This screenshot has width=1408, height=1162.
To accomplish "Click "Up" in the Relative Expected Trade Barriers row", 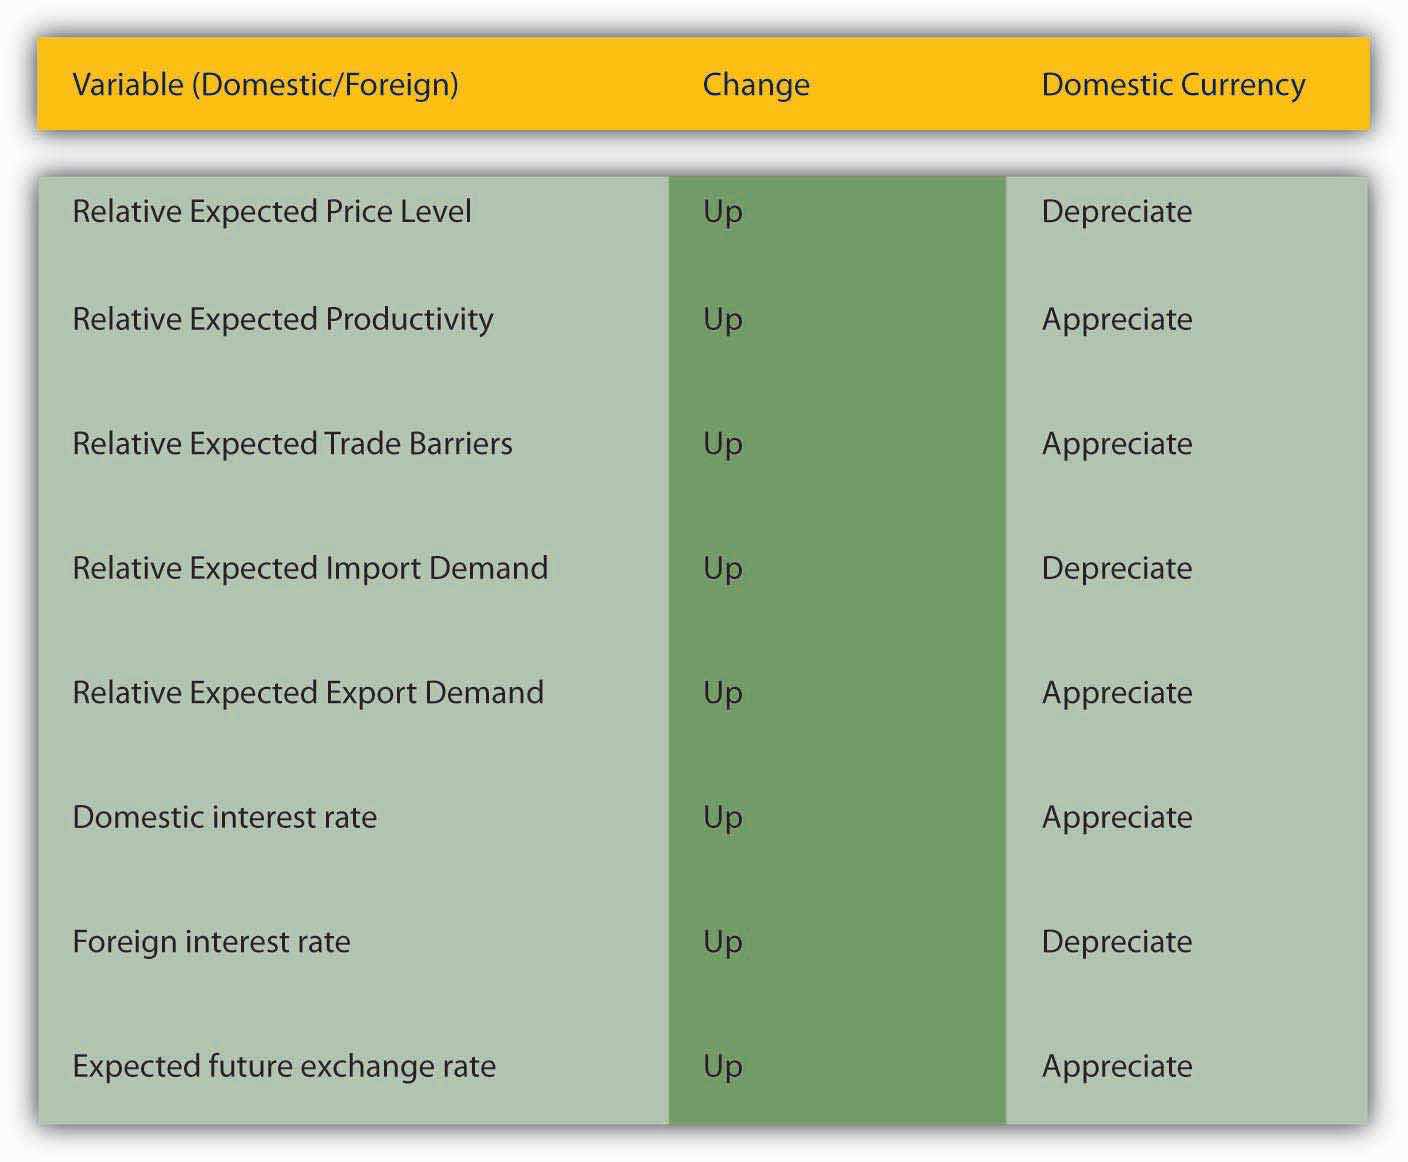I will (x=722, y=444).
